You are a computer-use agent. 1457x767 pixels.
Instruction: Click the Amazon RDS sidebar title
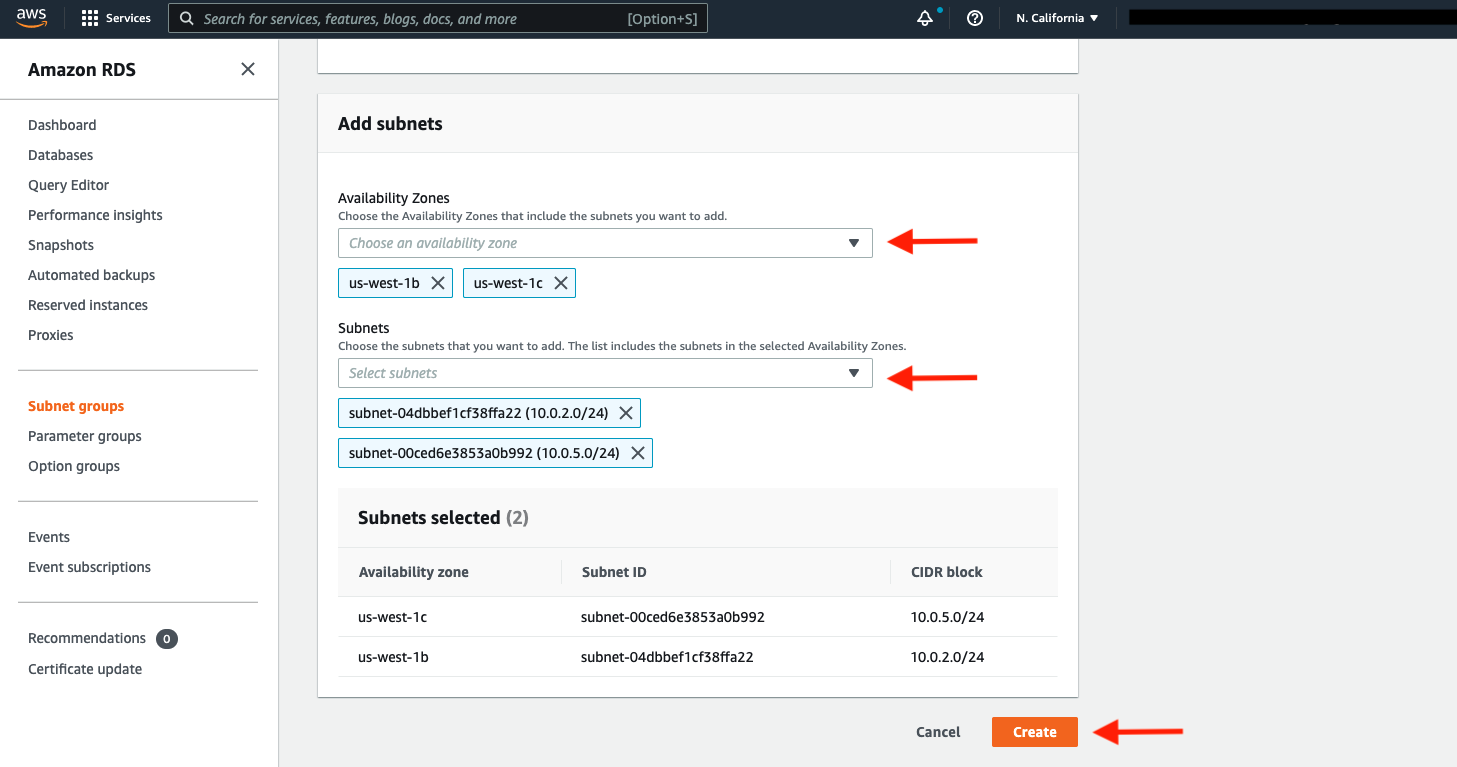[x=82, y=69]
